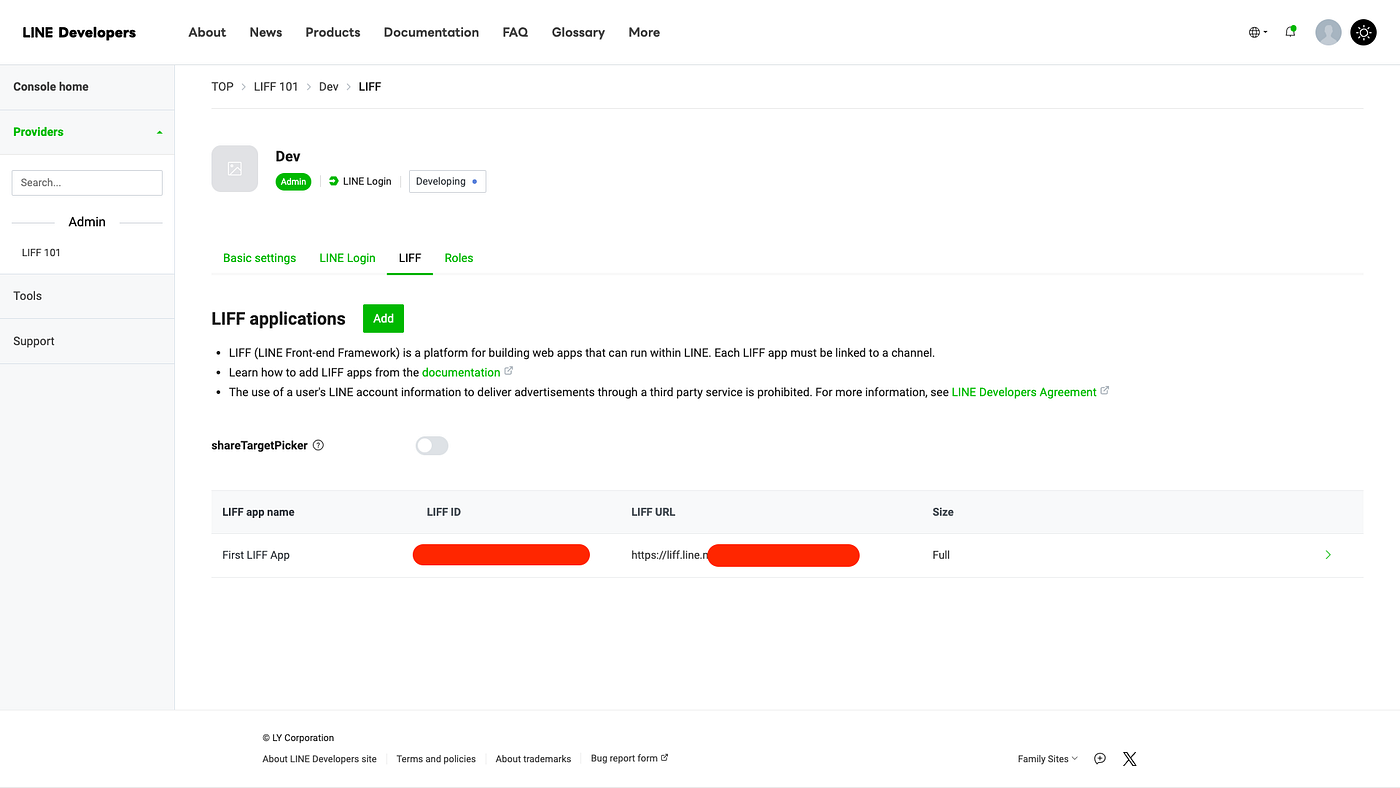This screenshot has width=1400, height=788.
Task: Go to LIFF 101 in the breadcrumb
Action: [276, 87]
